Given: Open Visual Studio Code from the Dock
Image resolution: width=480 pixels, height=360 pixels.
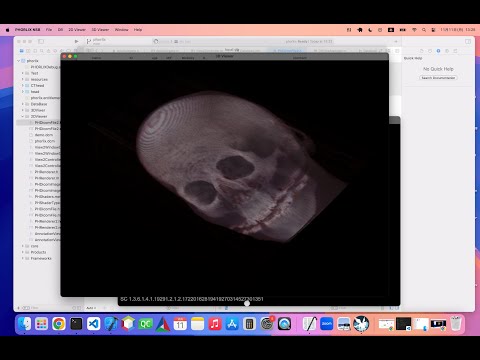Looking at the screenshot, I should pos(94,324).
